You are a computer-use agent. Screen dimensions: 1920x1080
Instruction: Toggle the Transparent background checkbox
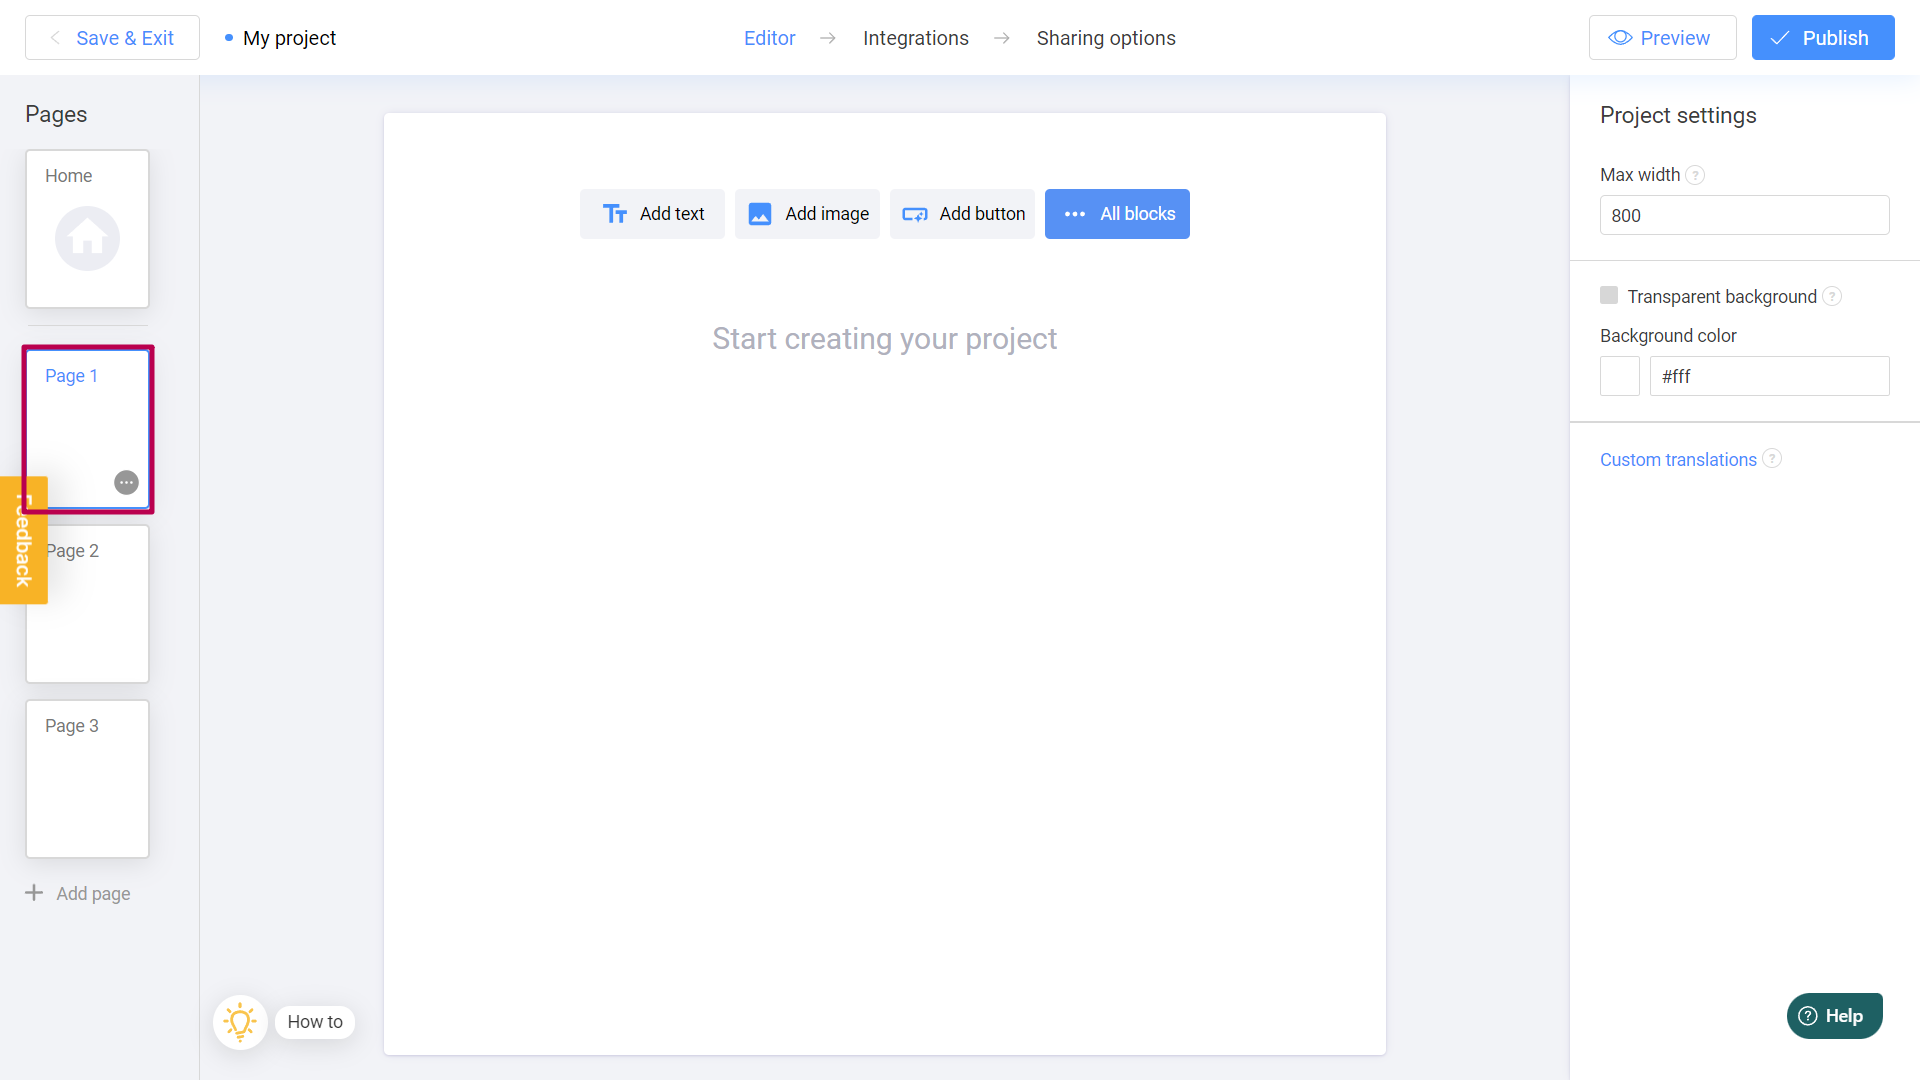click(1609, 295)
